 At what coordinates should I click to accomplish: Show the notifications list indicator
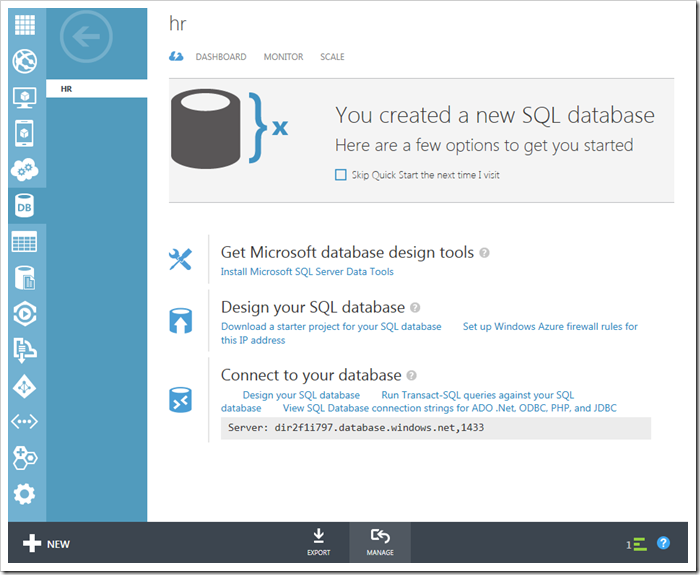(x=637, y=544)
